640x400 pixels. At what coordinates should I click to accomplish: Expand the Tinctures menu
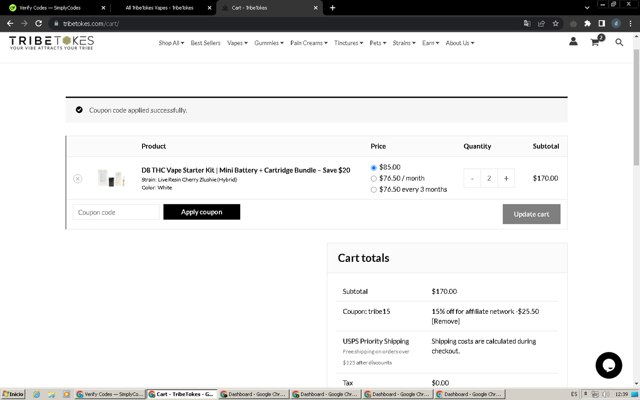pos(348,43)
